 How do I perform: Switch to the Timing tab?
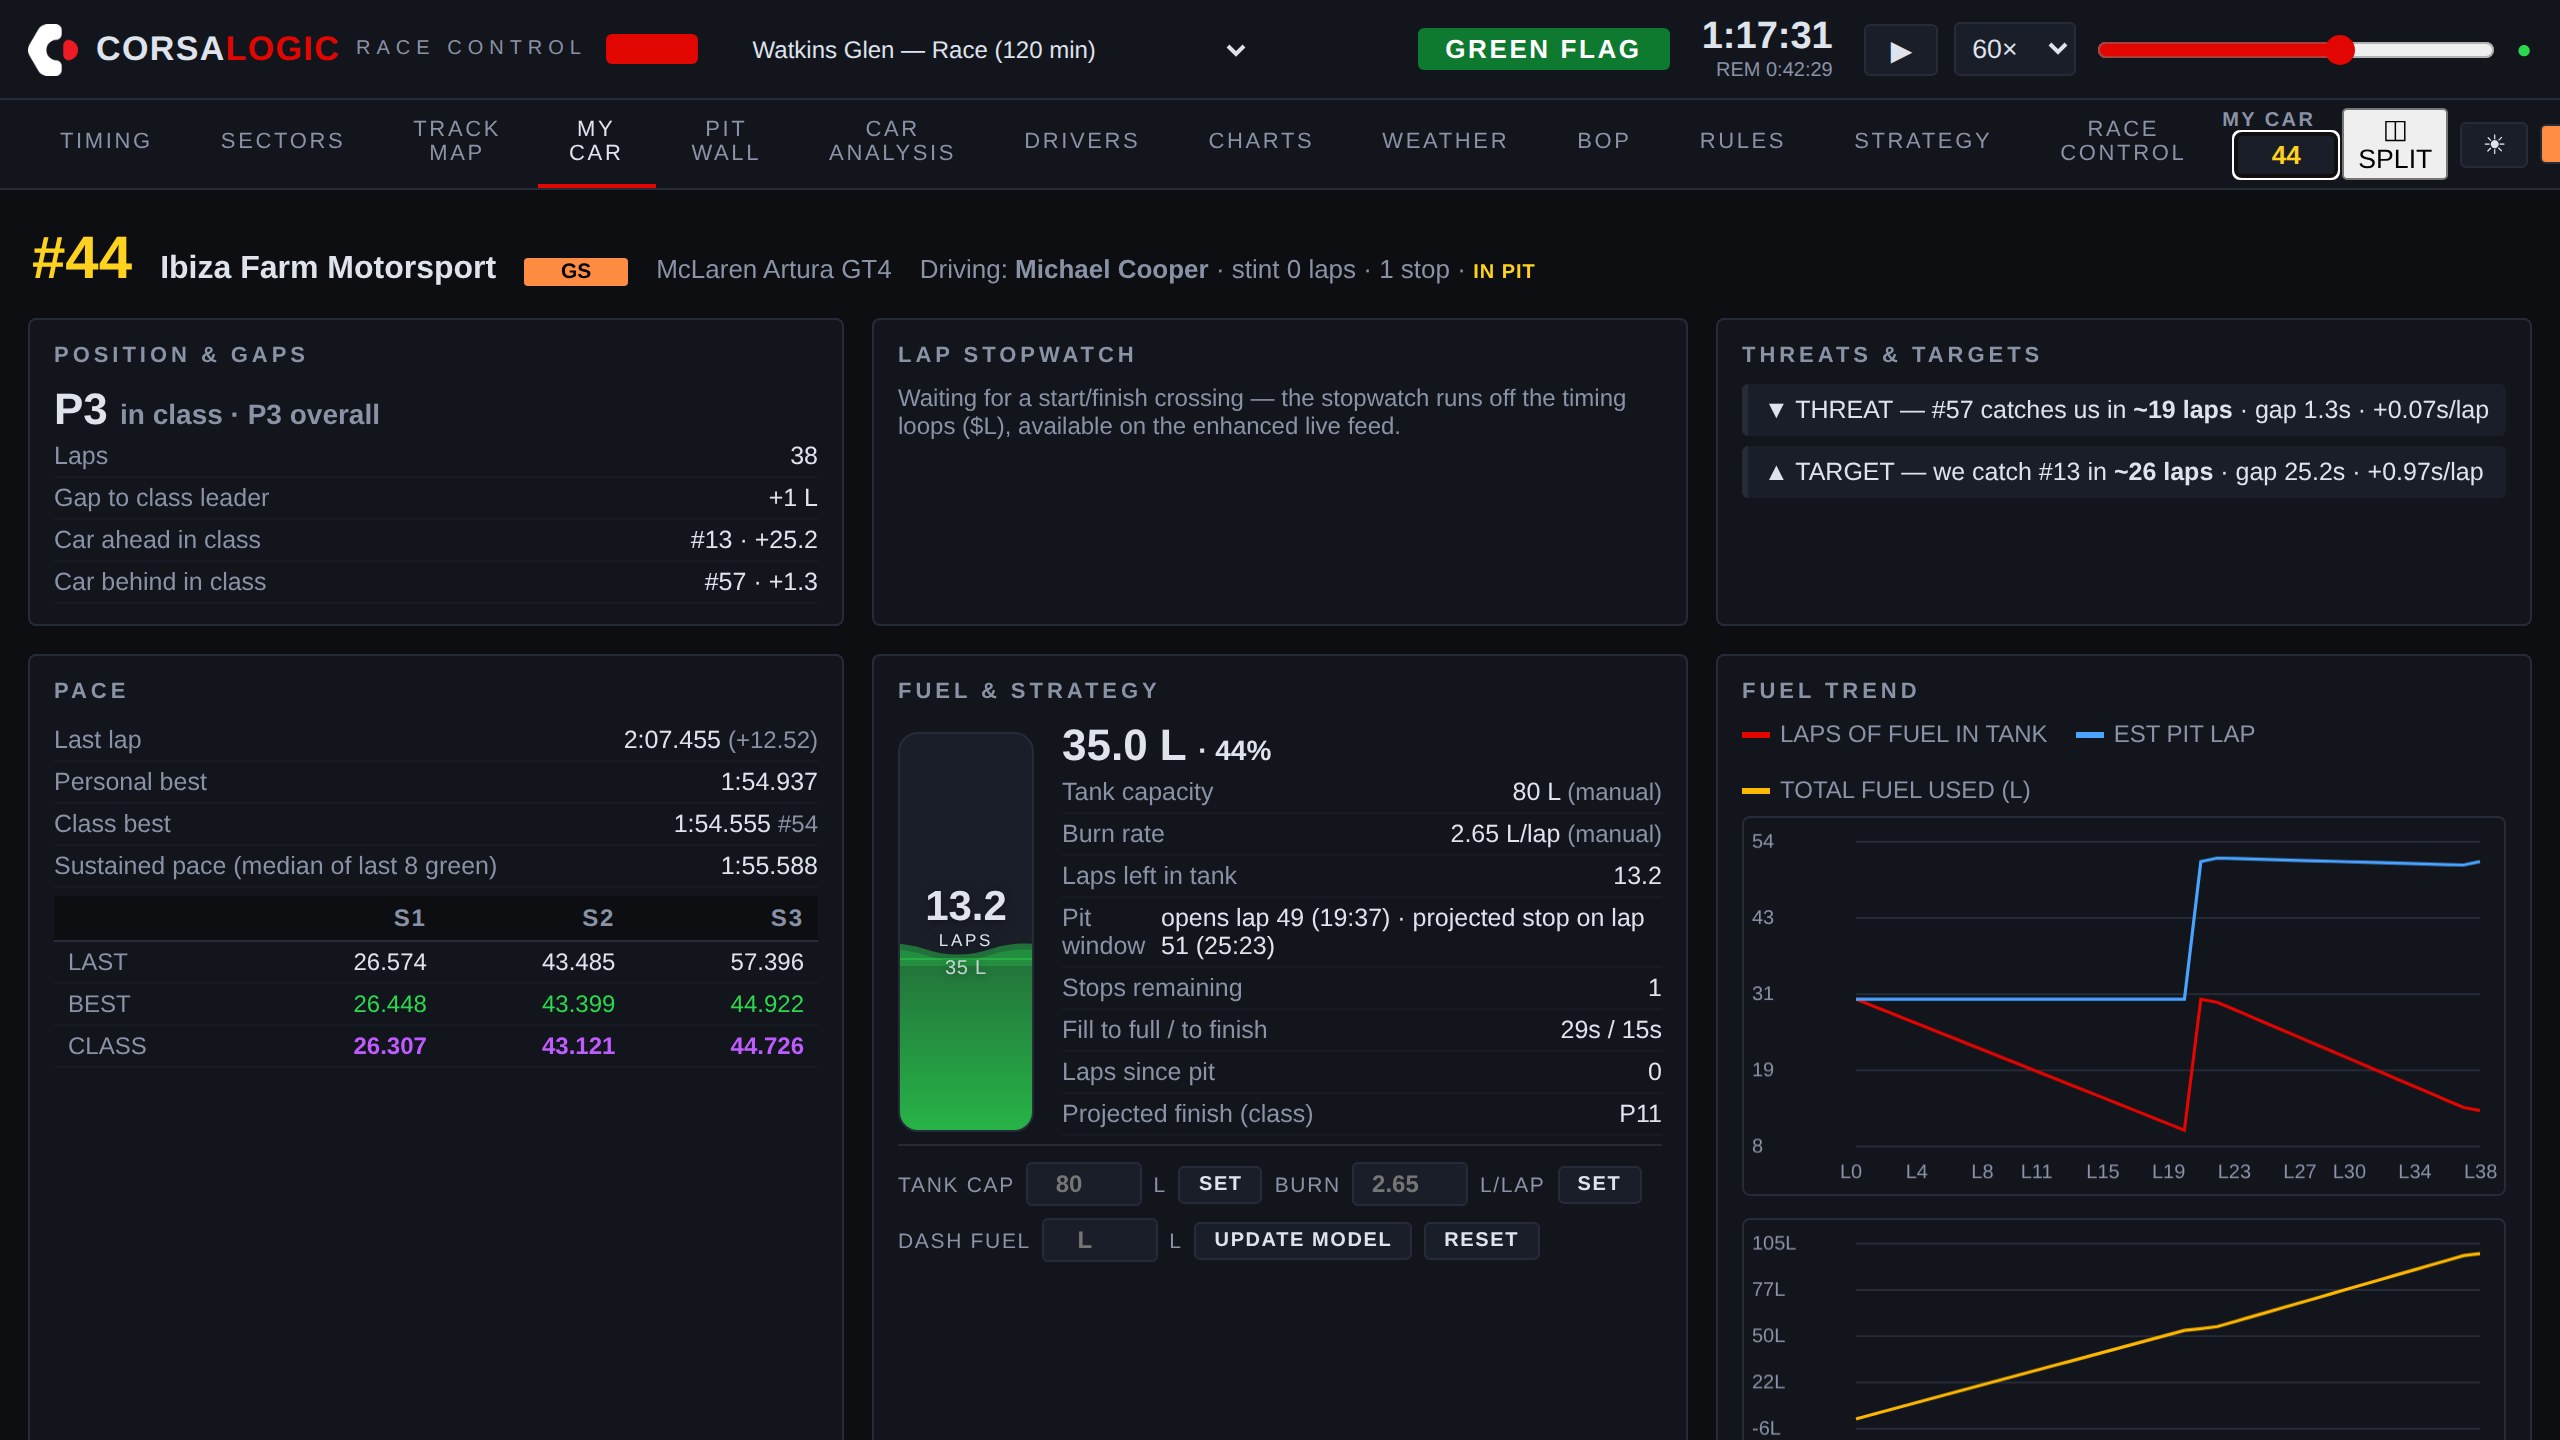106,141
